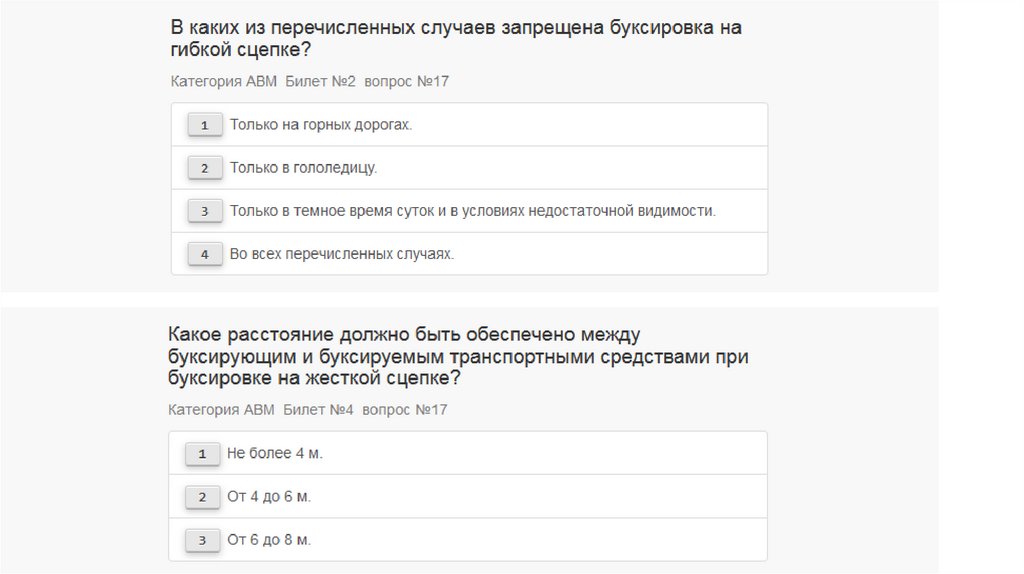Select answer text "От 6 до 8 м."

pos(269,539)
